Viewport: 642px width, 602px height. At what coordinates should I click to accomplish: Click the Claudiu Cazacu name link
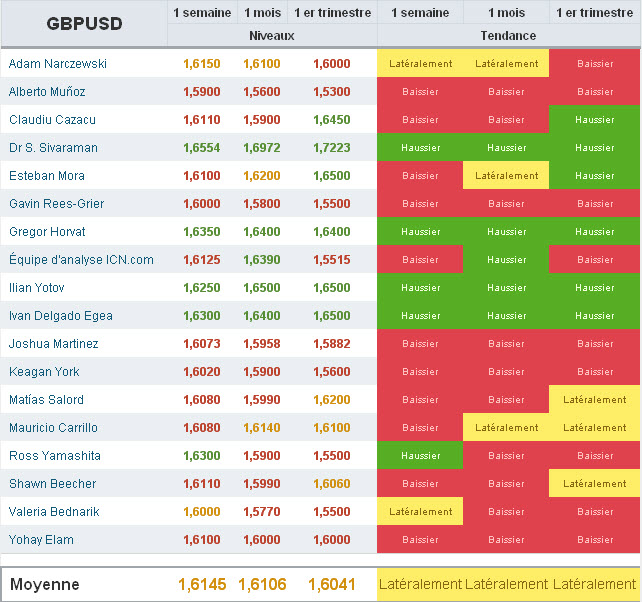click(52, 120)
